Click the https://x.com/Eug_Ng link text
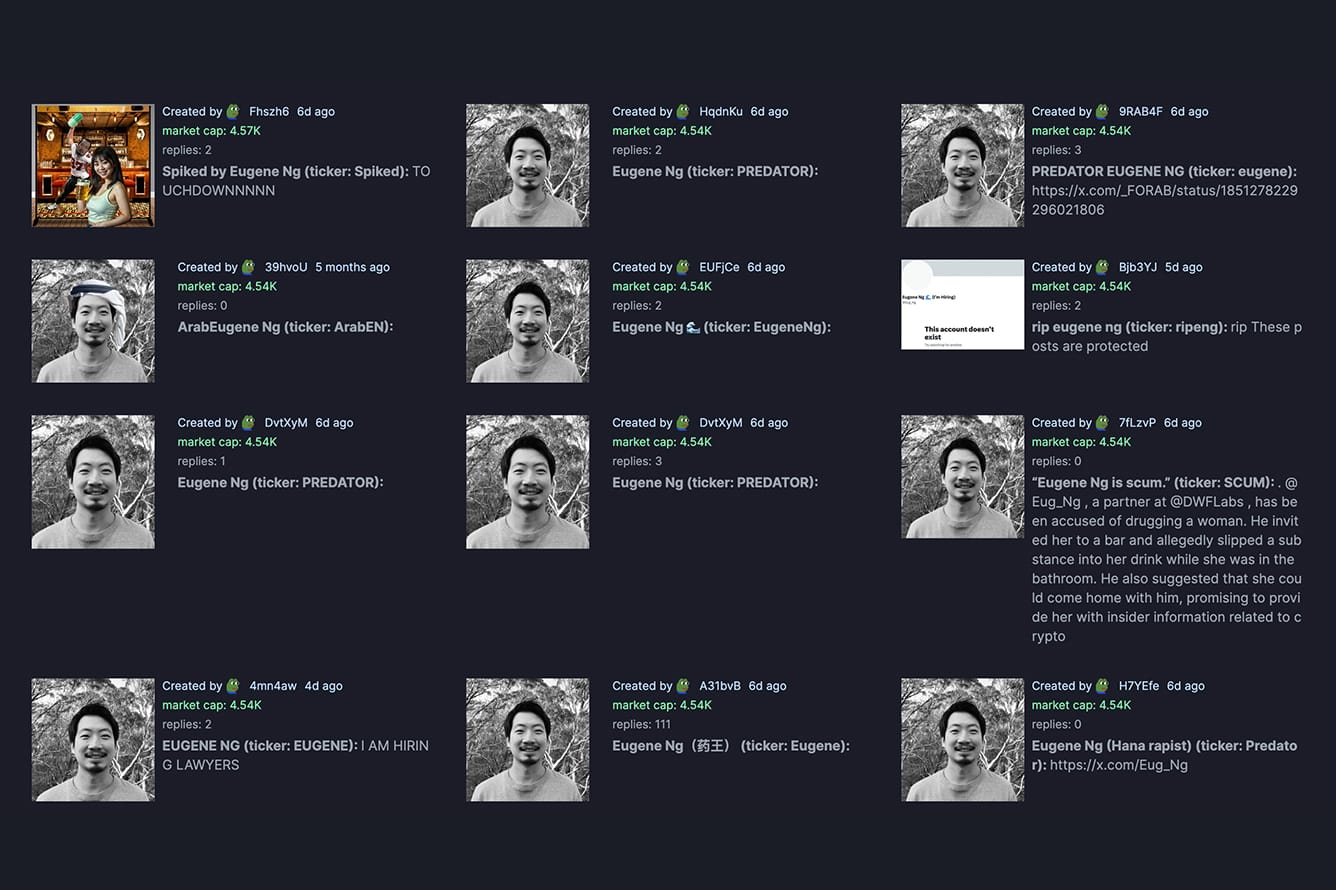The image size is (1336, 890). point(1118,765)
